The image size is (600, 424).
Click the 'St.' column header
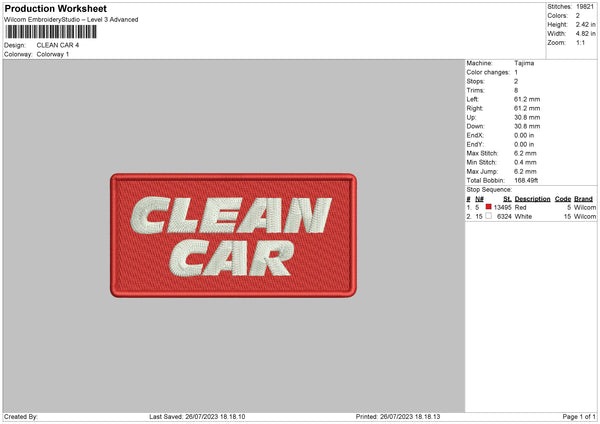[x=507, y=199]
